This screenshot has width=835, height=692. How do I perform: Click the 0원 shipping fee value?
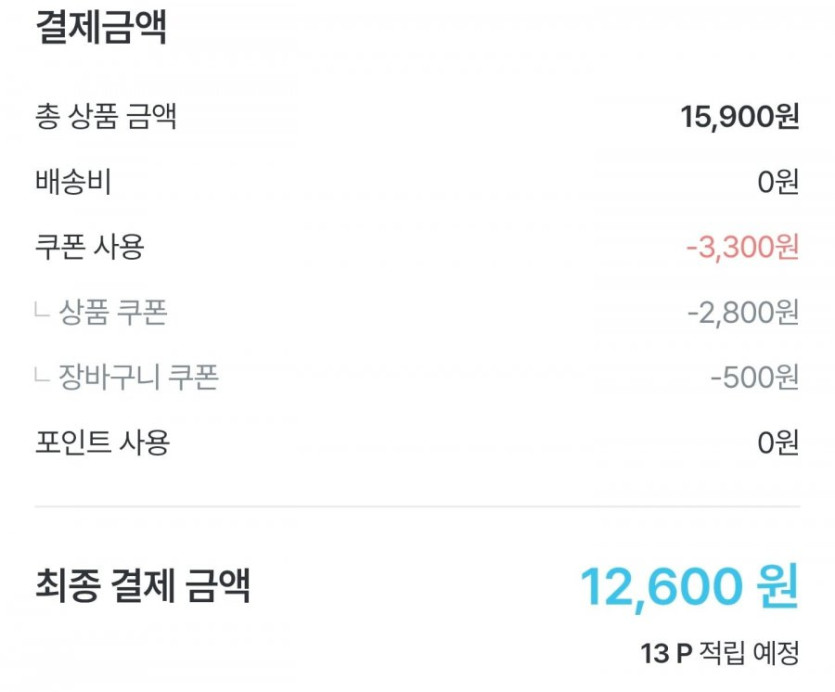tap(777, 183)
